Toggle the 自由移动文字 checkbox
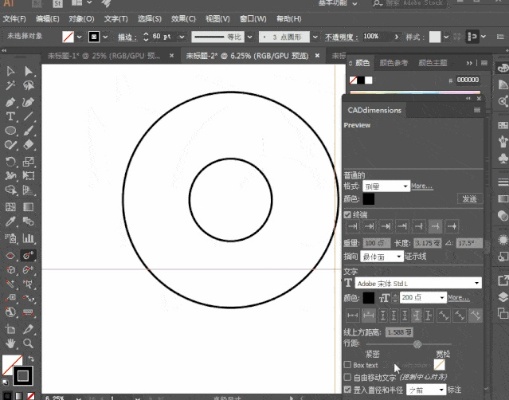The width and height of the screenshot is (509, 400). pos(347,377)
